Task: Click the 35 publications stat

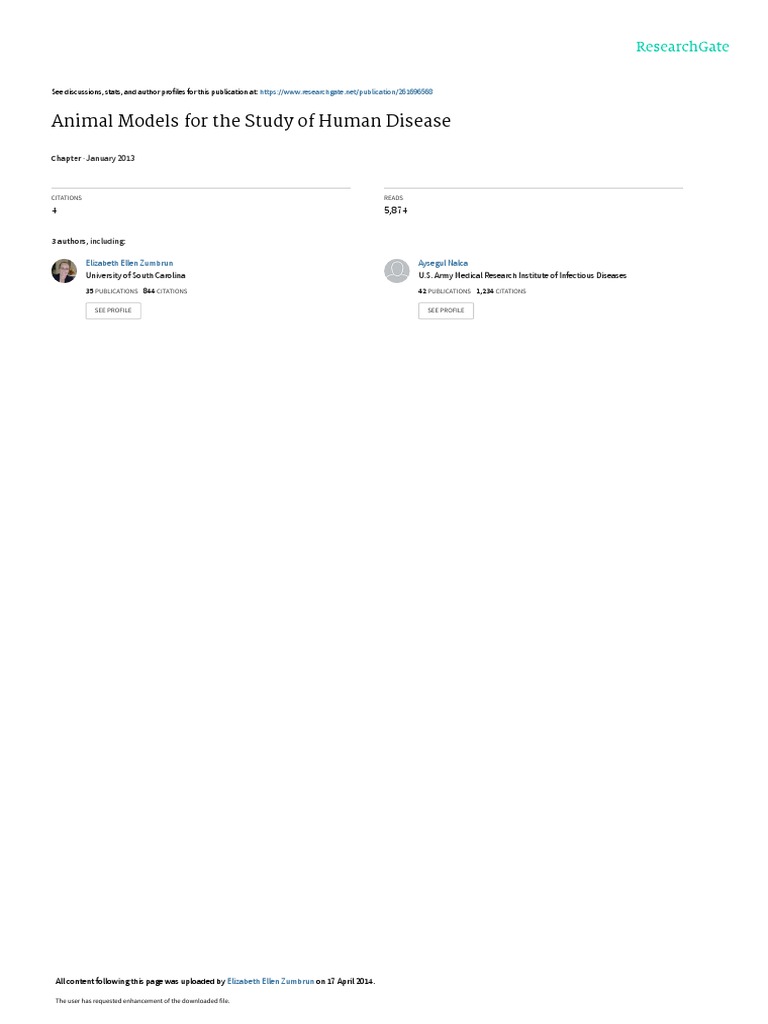Action: tap(112, 291)
